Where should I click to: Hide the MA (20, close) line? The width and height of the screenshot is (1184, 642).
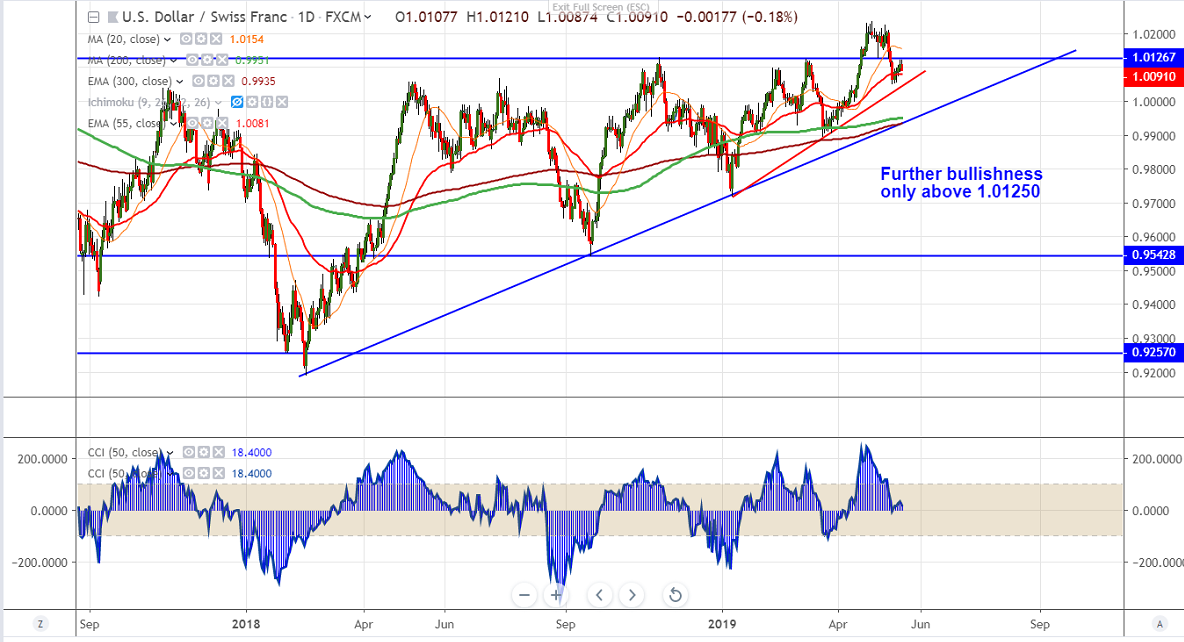186,39
